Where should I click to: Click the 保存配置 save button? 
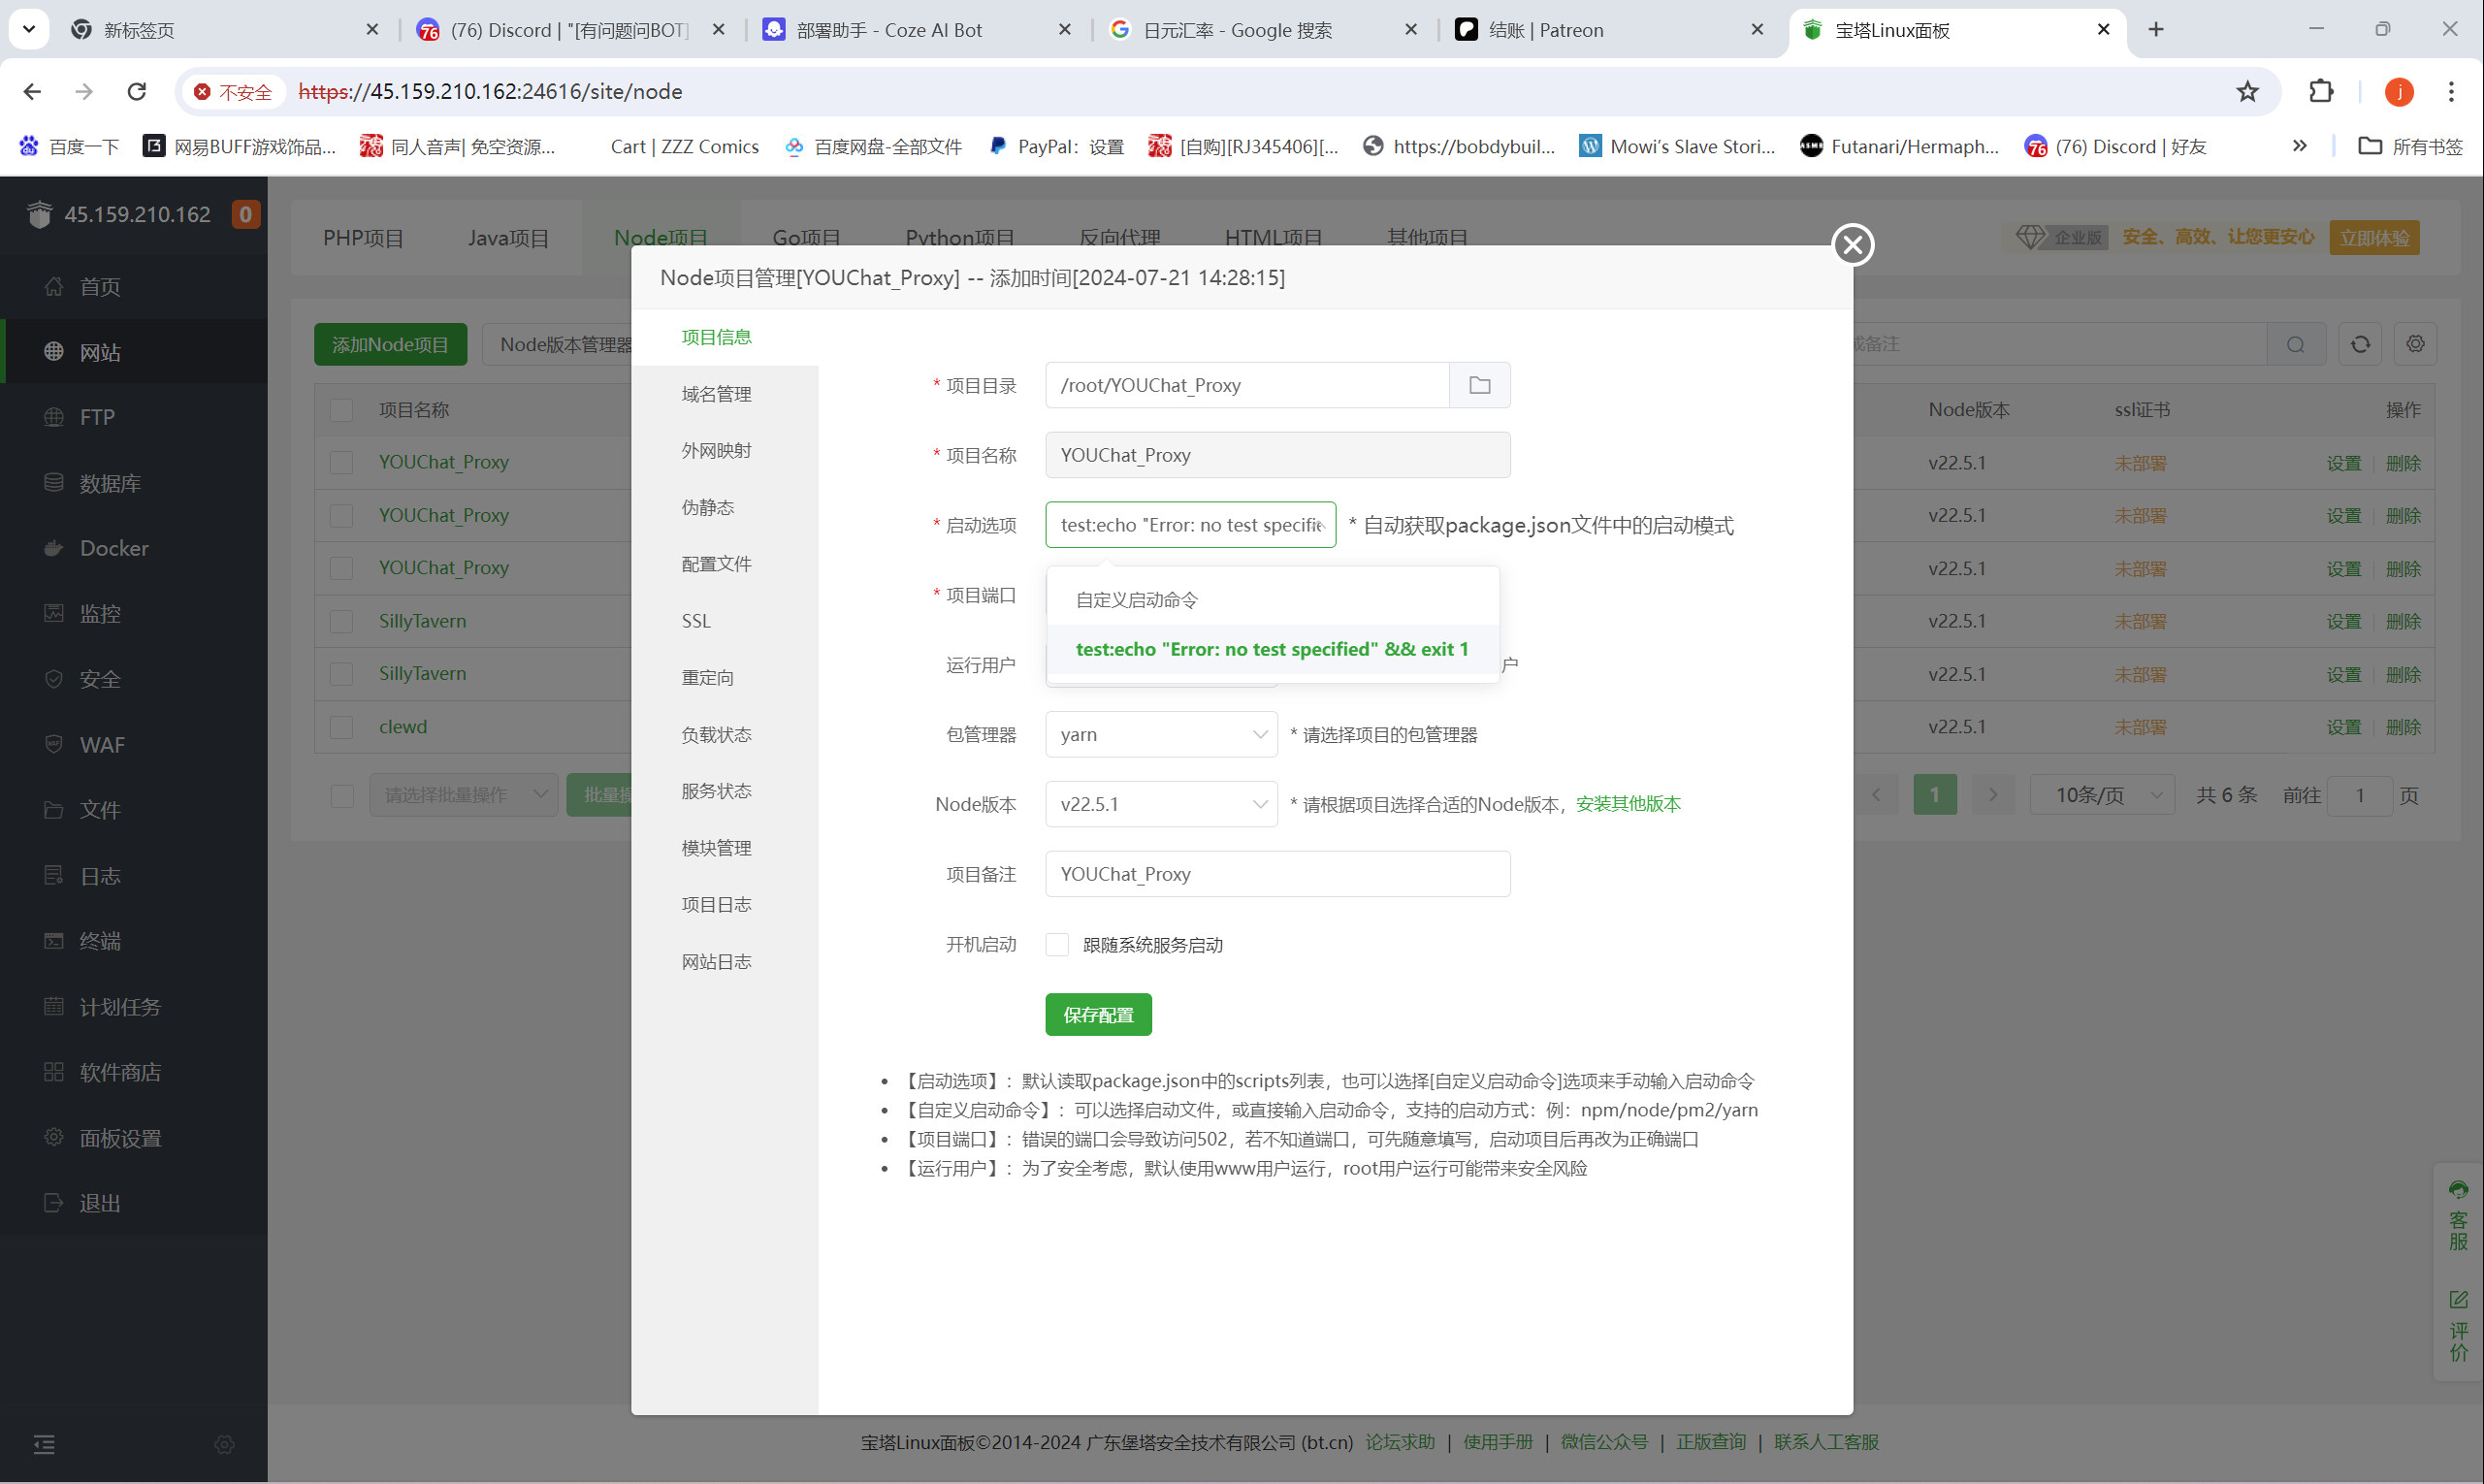(x=1097, y=1014)
